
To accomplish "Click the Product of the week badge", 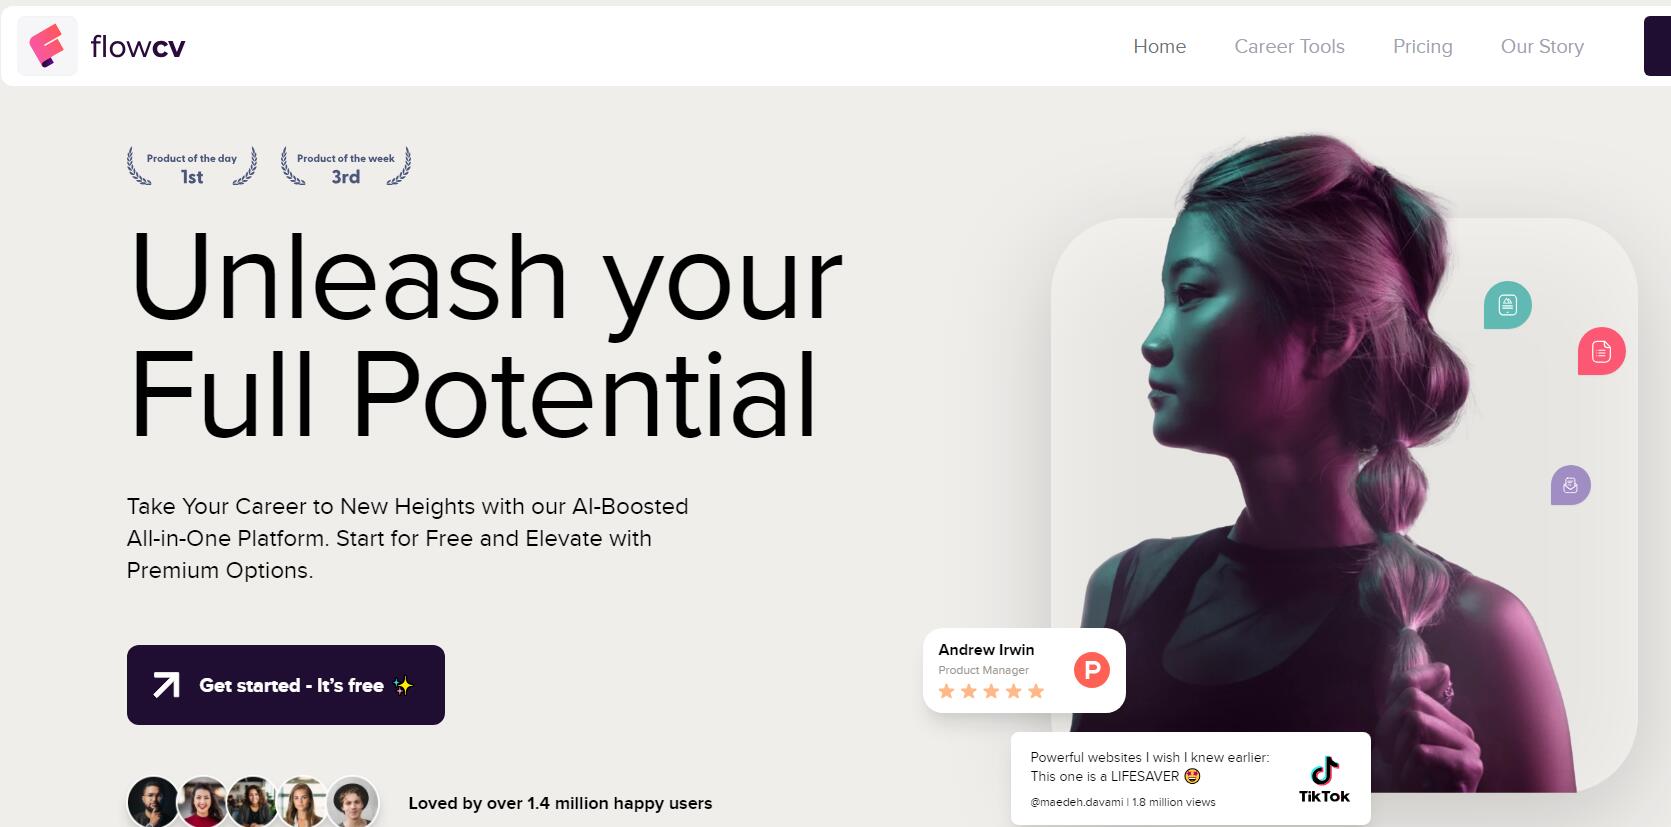I will click(x=346, y=167).
